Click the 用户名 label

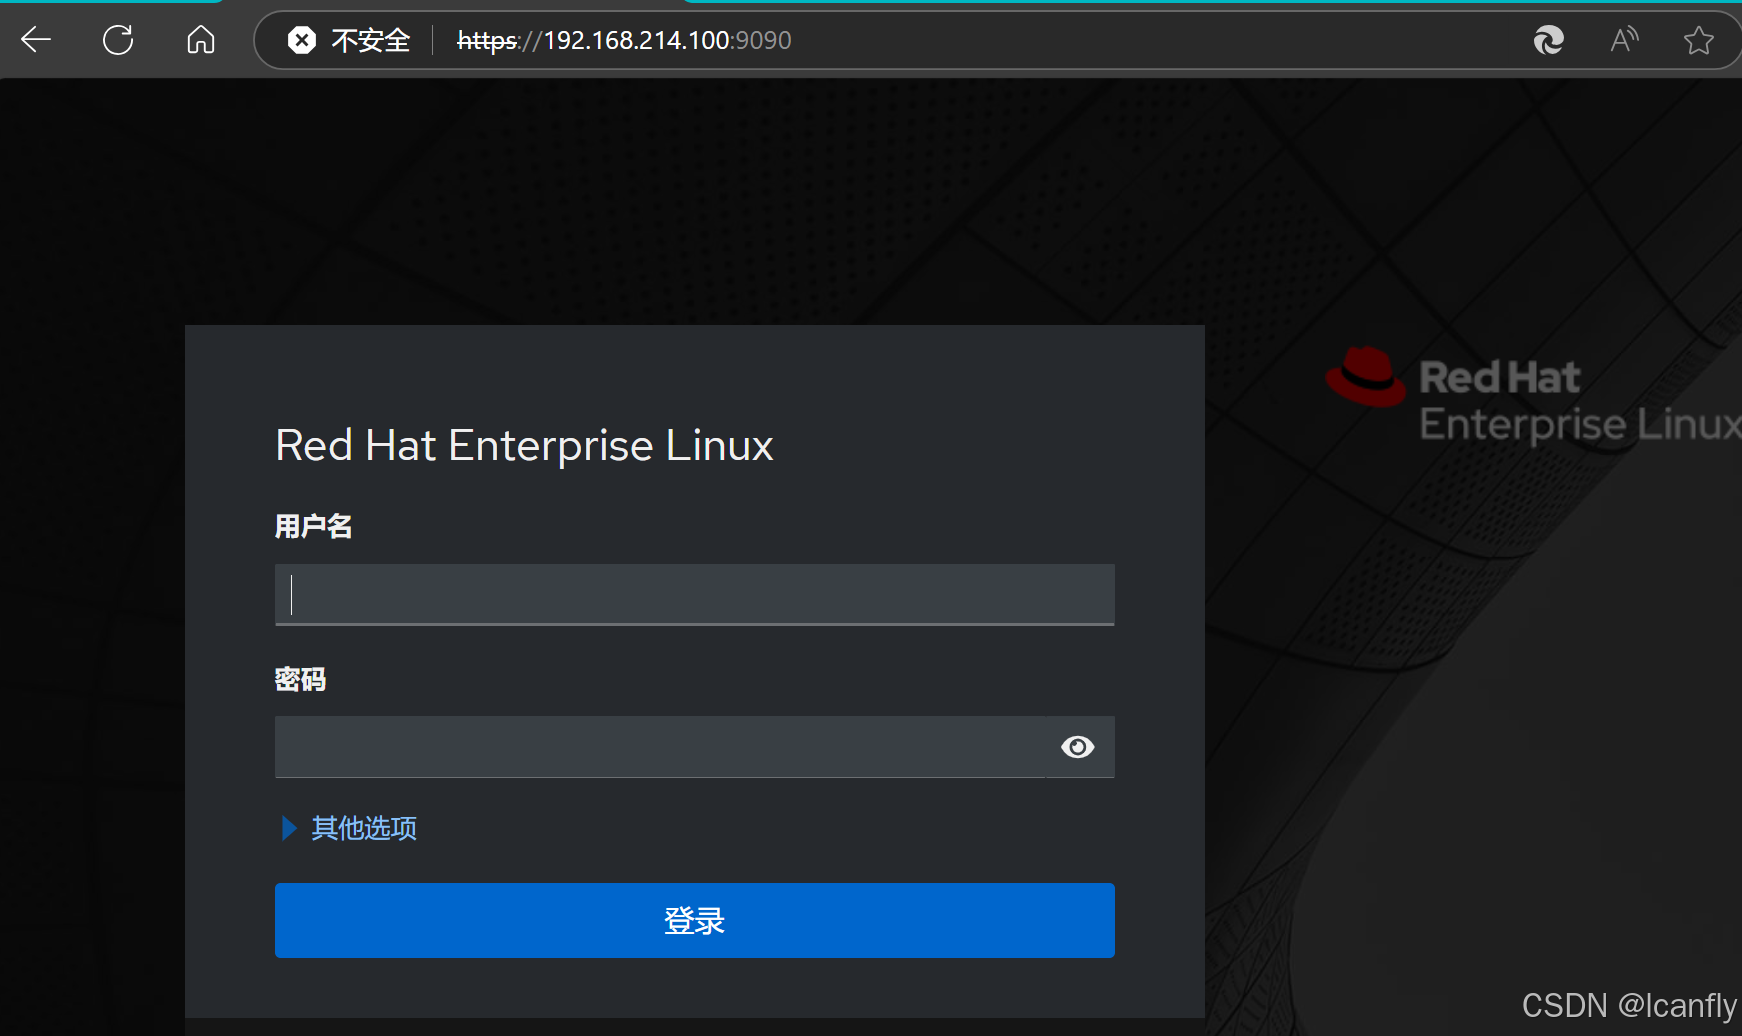coord(314,526)
